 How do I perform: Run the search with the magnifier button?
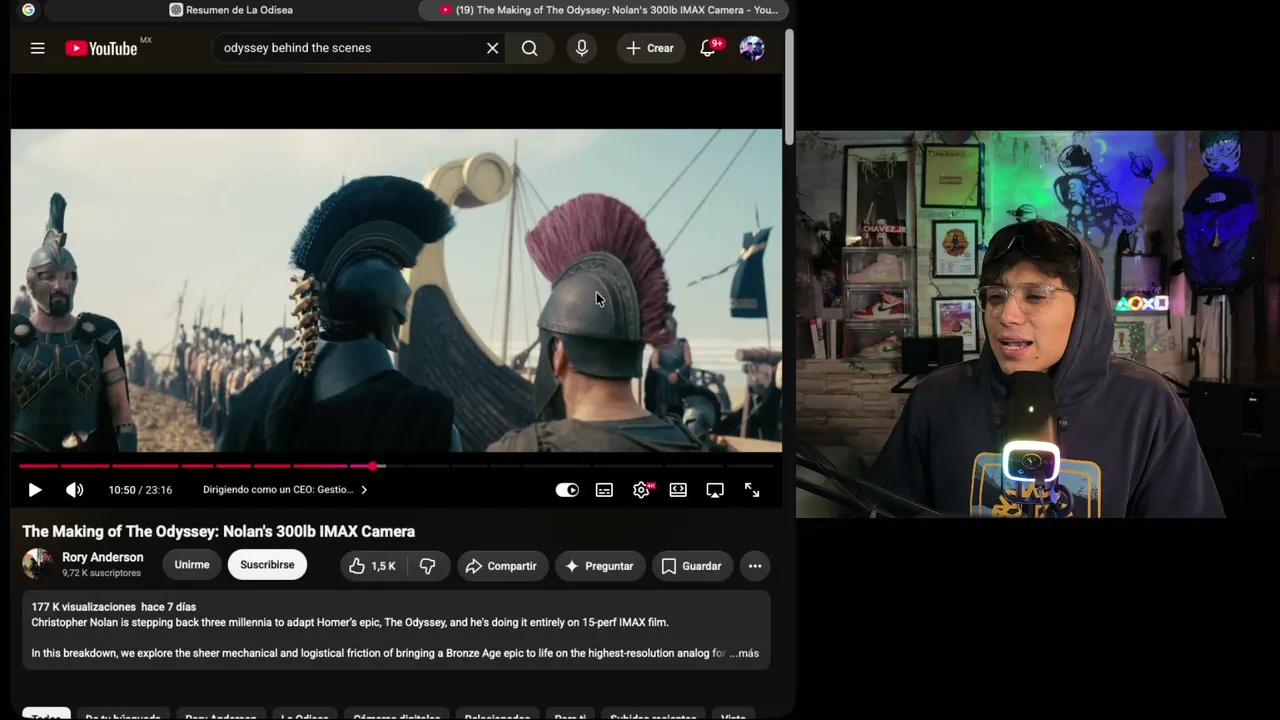(x=530, y=48)
